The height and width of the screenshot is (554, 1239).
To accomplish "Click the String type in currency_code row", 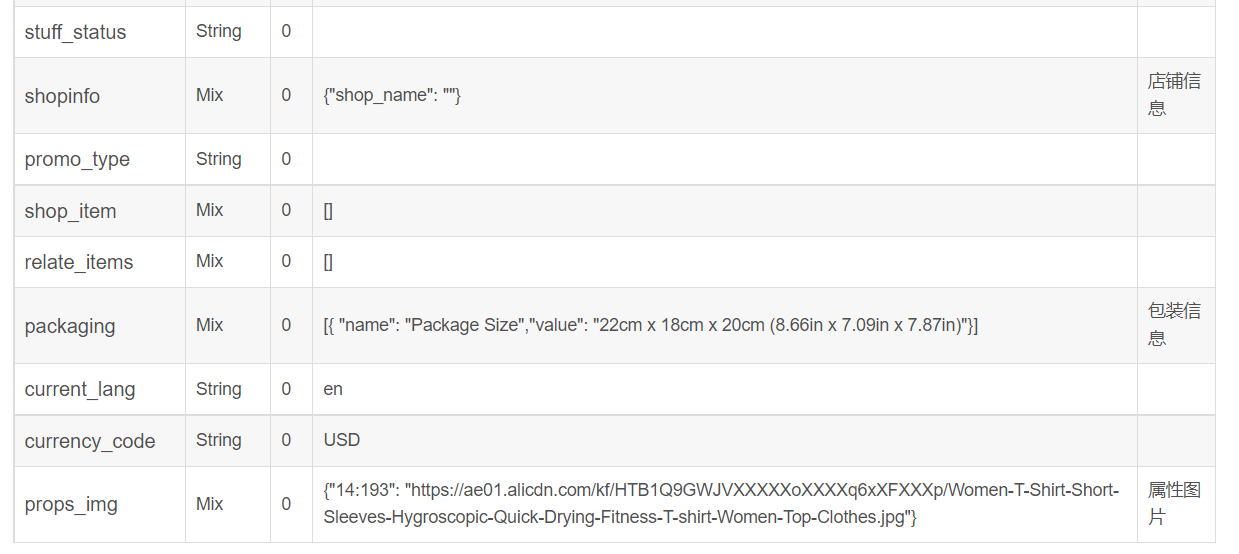I will point(218,440).
